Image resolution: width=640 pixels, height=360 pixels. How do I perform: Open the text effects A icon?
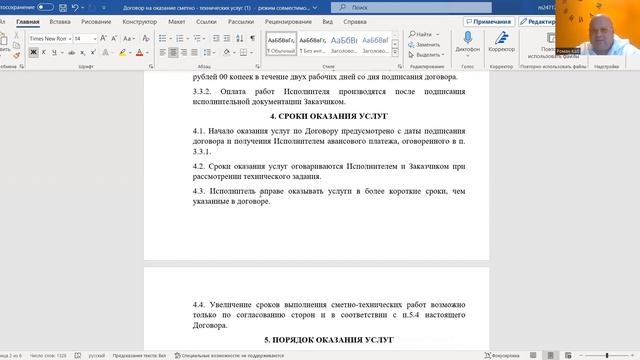[x=106, y=52]
